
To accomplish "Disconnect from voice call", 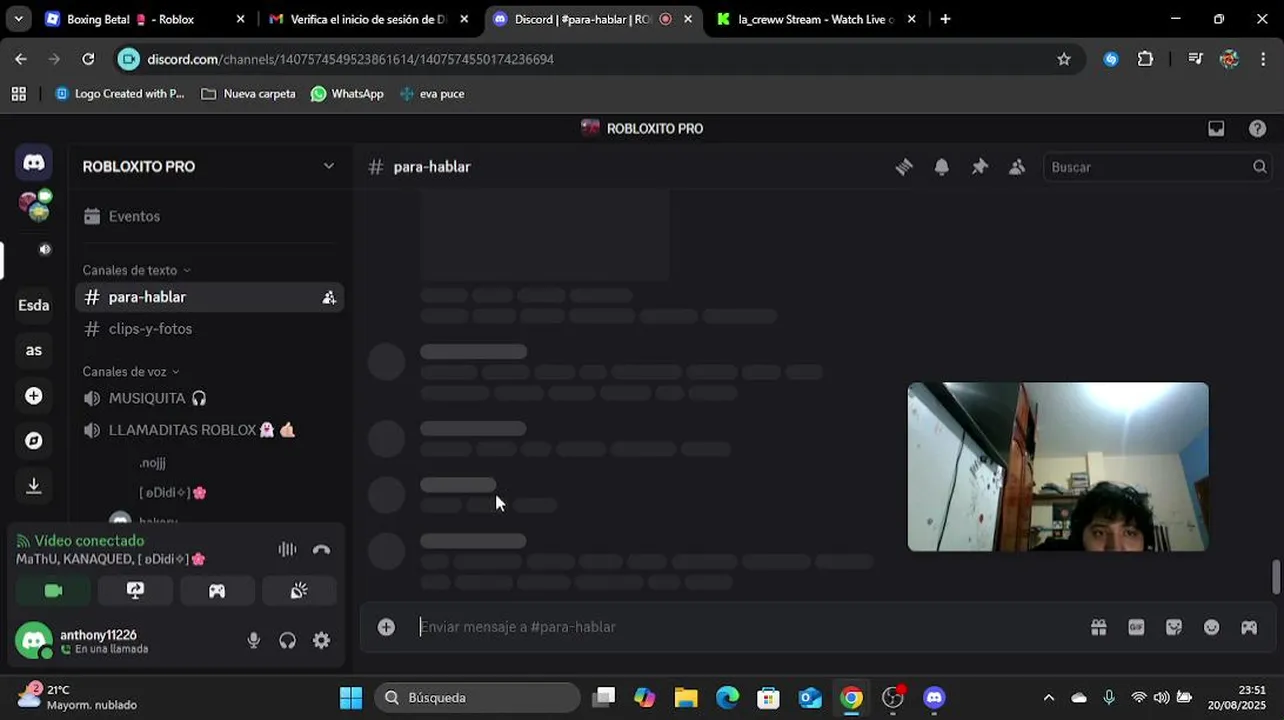I will click(321, 549).
